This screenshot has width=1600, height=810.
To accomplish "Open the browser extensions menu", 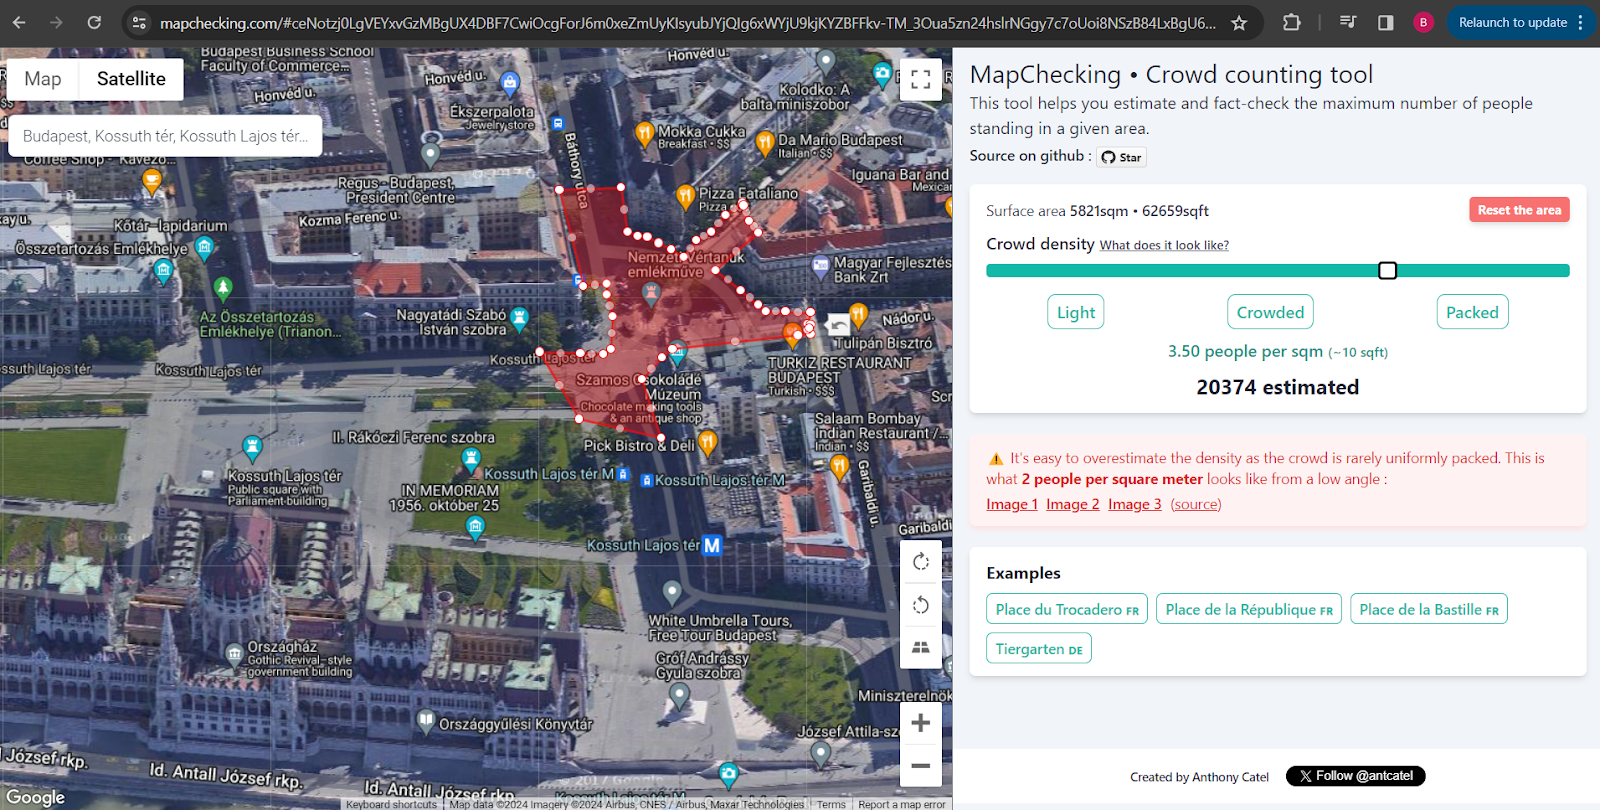I will click(x=1292, y=22).
